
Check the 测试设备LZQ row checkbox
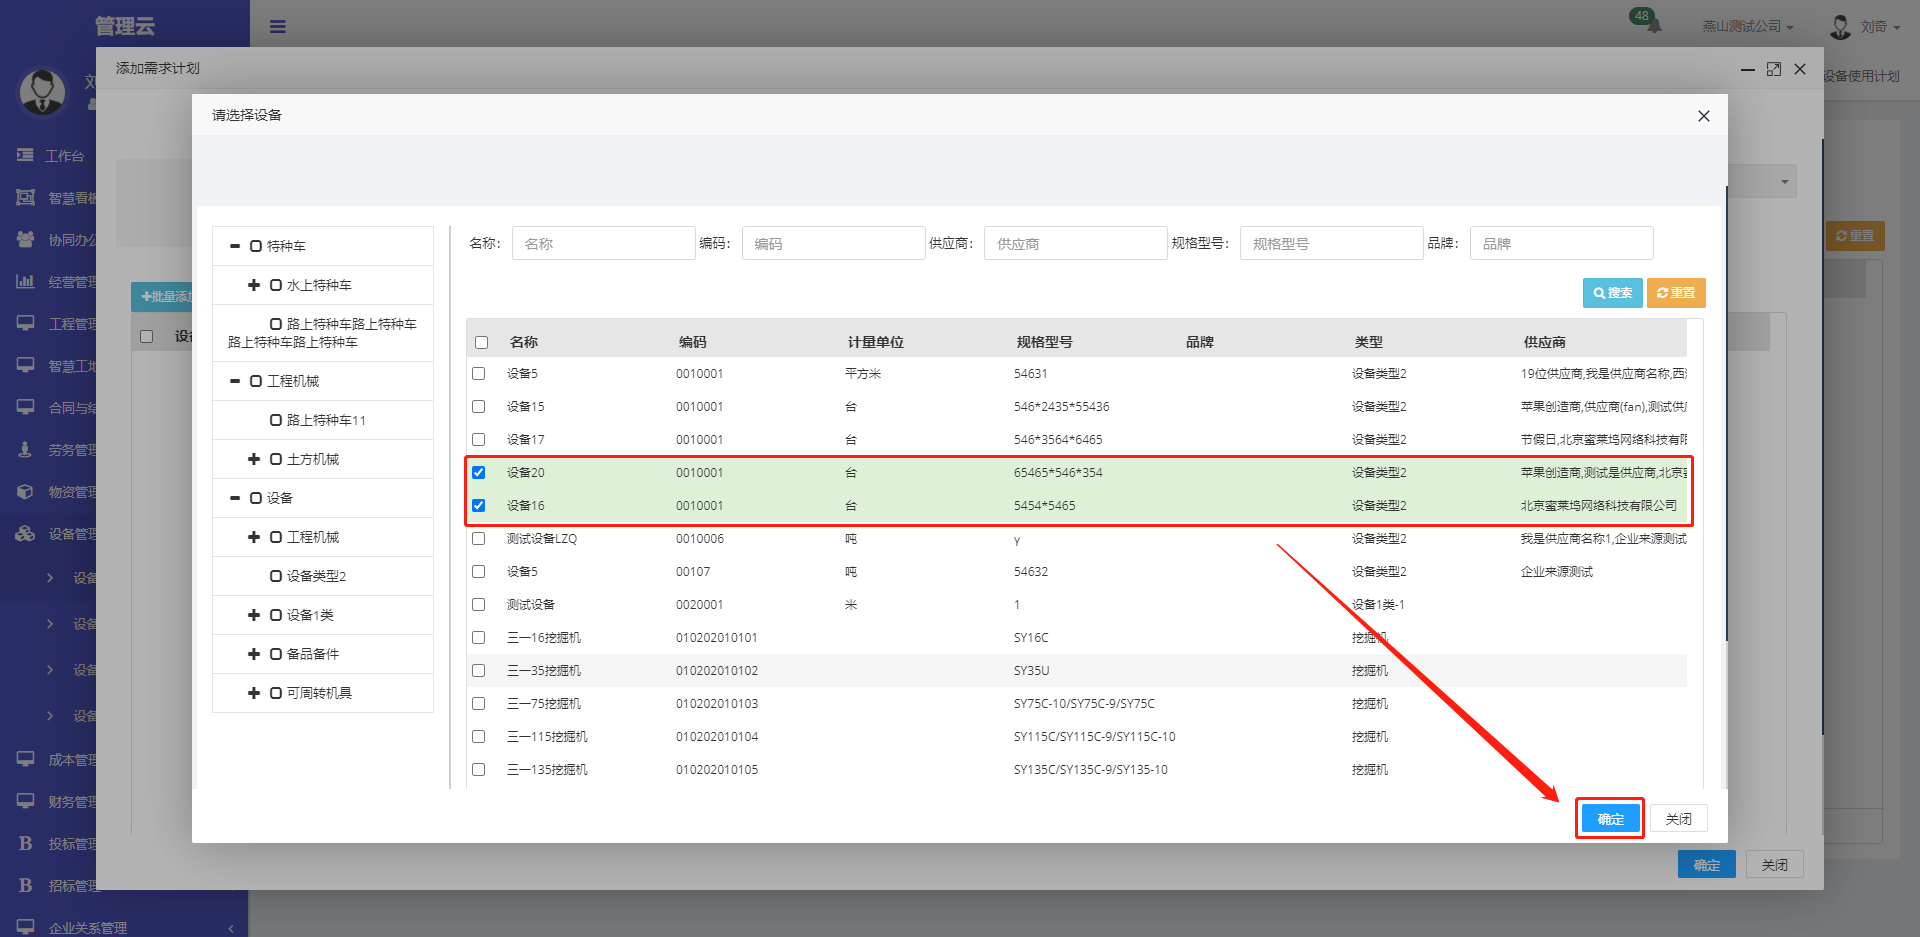click(479, 539)
